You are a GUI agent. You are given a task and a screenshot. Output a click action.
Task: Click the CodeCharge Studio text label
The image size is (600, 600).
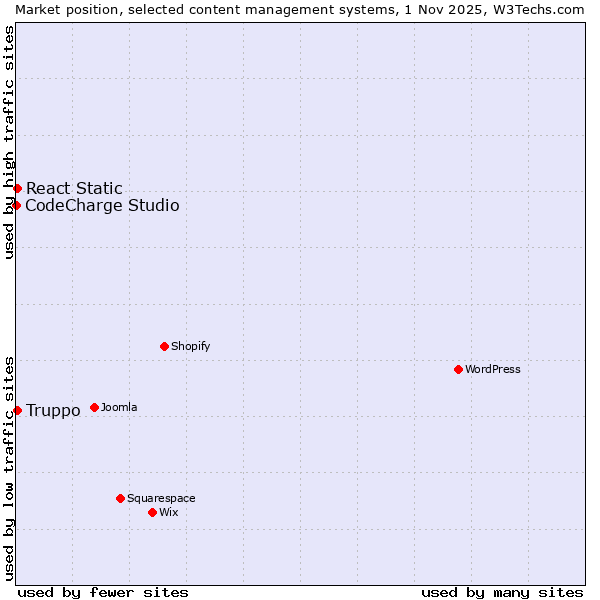pyautogui.click(x=102, y=206)
